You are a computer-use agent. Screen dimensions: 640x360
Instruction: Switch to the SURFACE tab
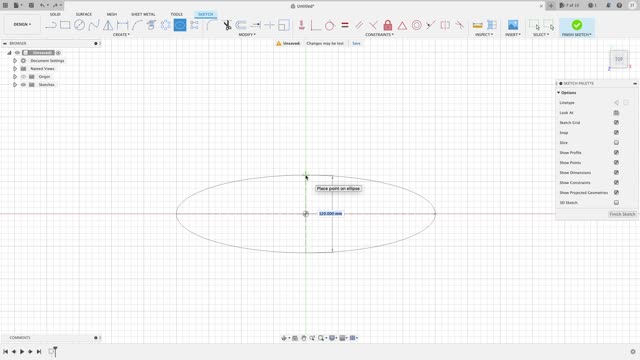[x=84, y=14]
